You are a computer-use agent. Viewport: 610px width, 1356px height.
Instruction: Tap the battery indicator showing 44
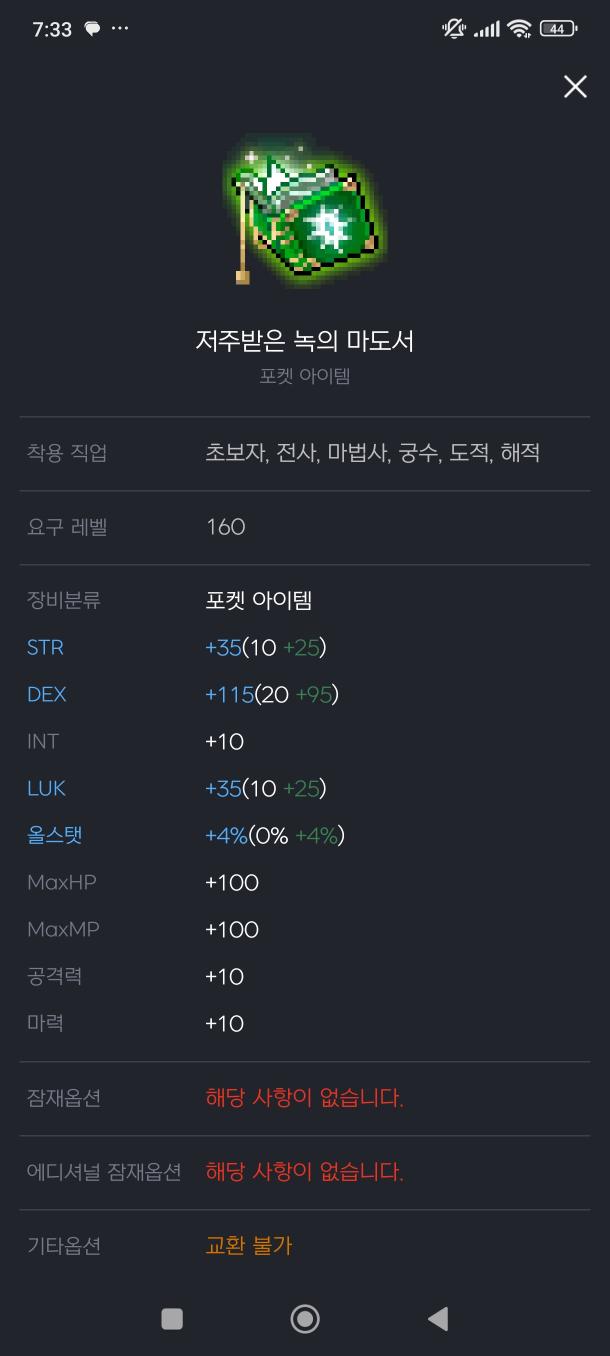pyautogui.click(x=558, y=30)
